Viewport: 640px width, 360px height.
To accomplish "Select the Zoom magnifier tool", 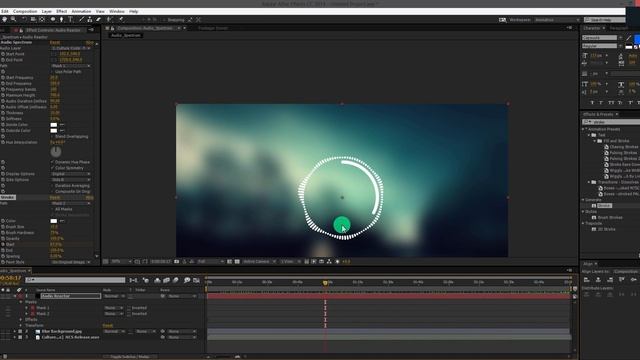I will pos(13,19).
